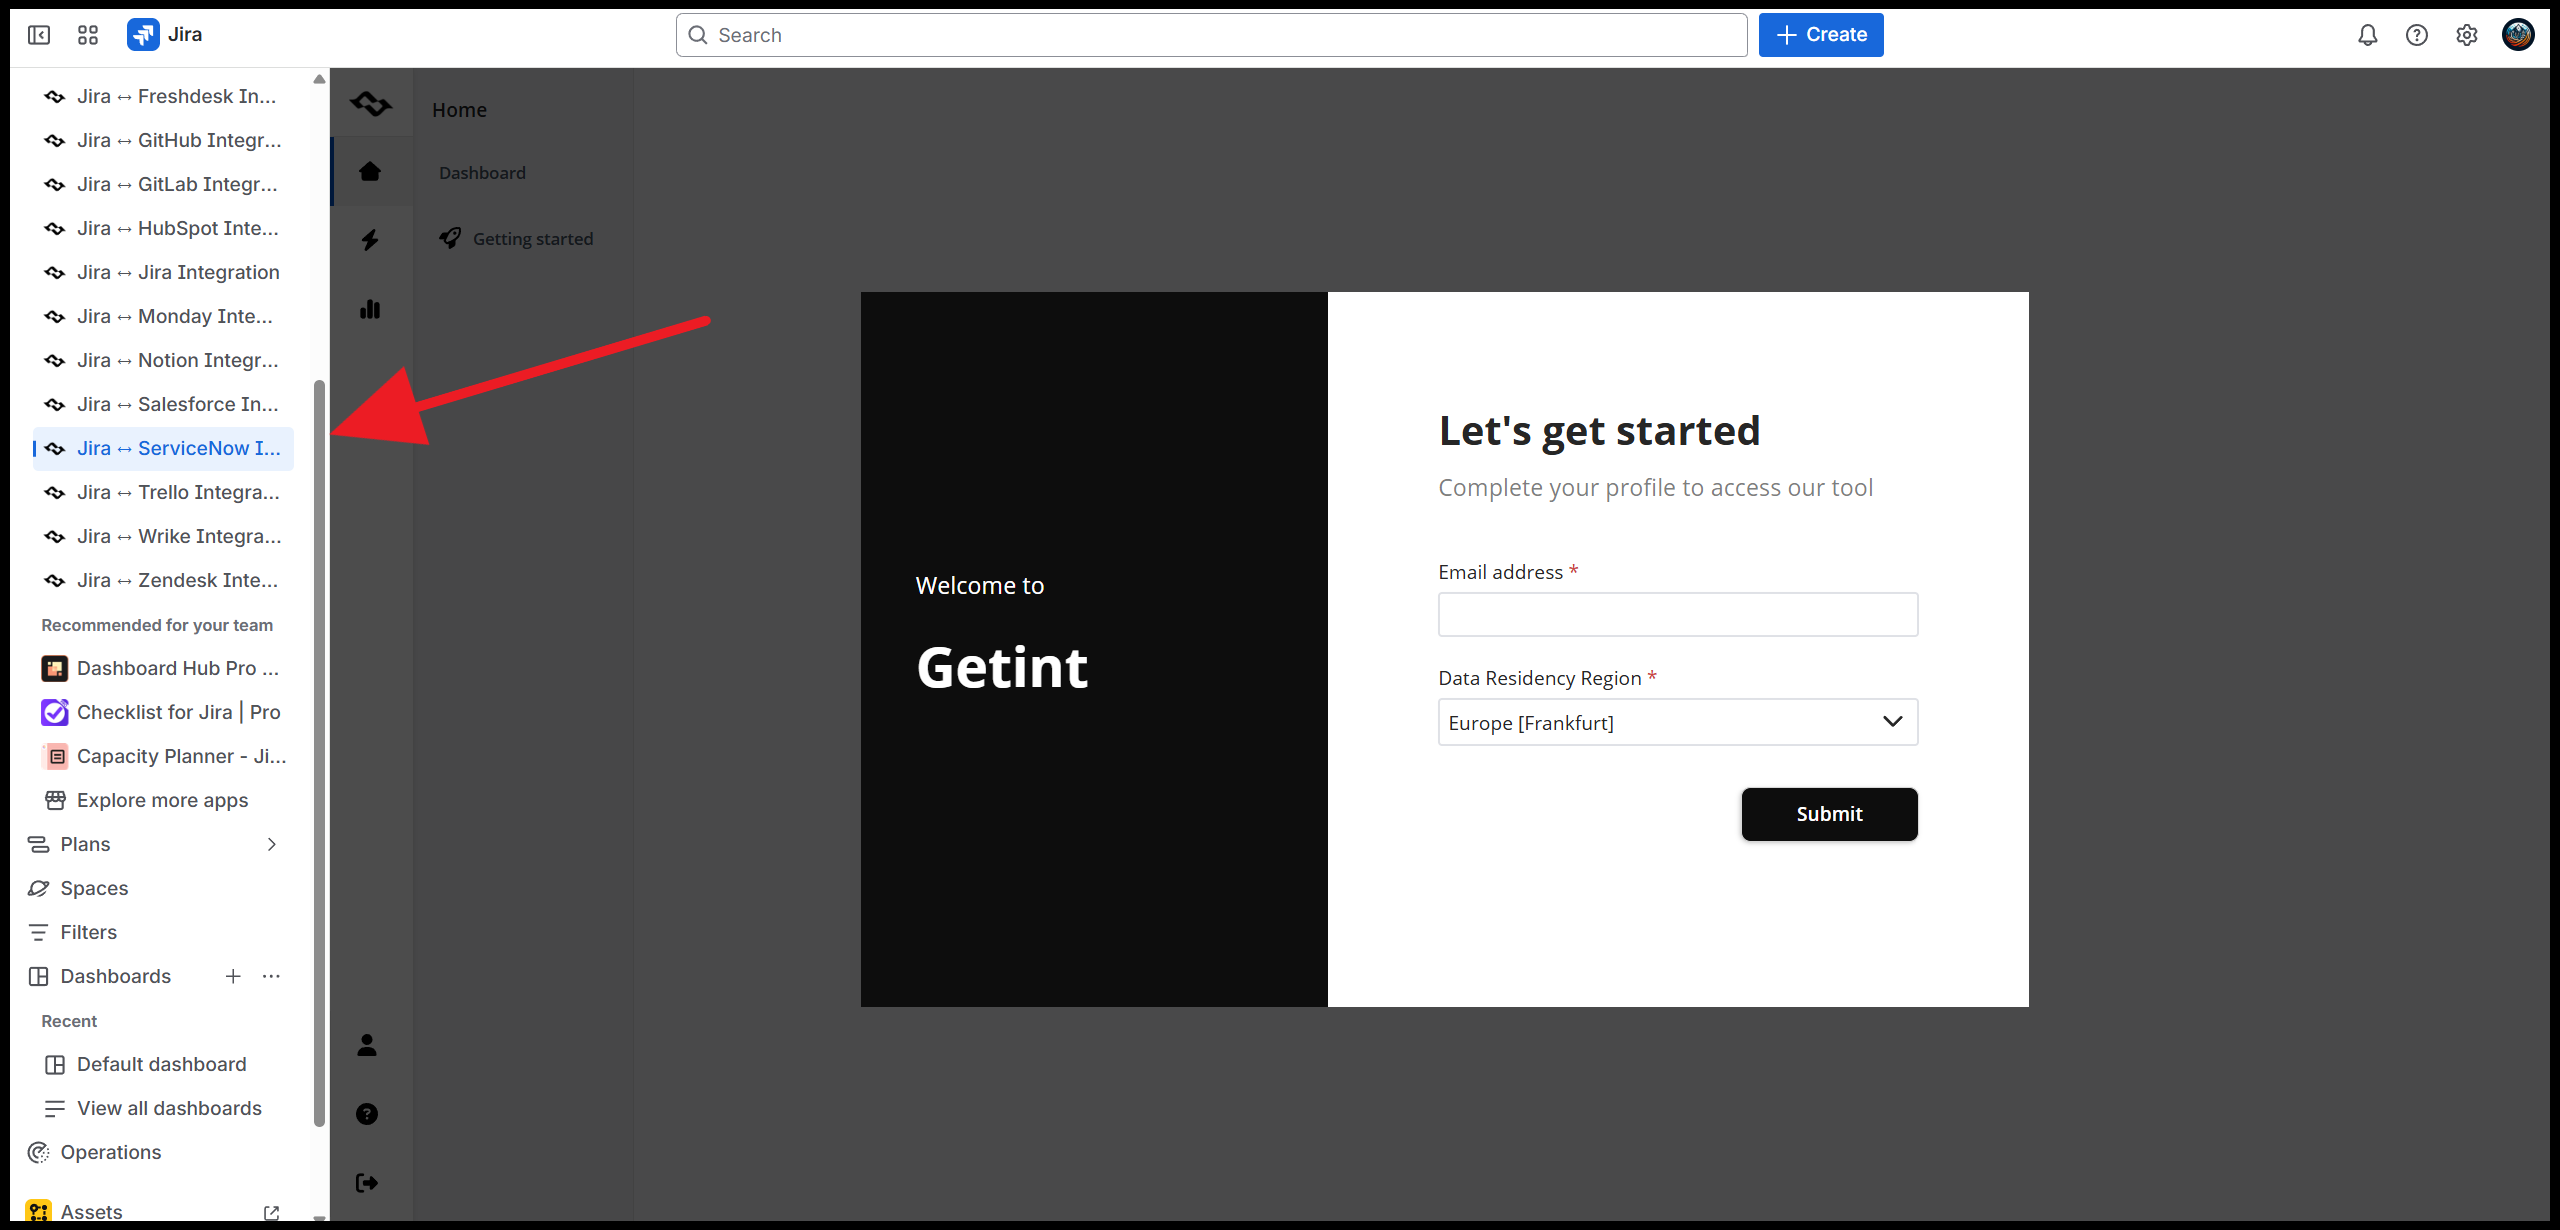This screenshot has width=2560, height=1230.
Task: Open the Getint bar chart reports icon
Action: coord(370,309)
